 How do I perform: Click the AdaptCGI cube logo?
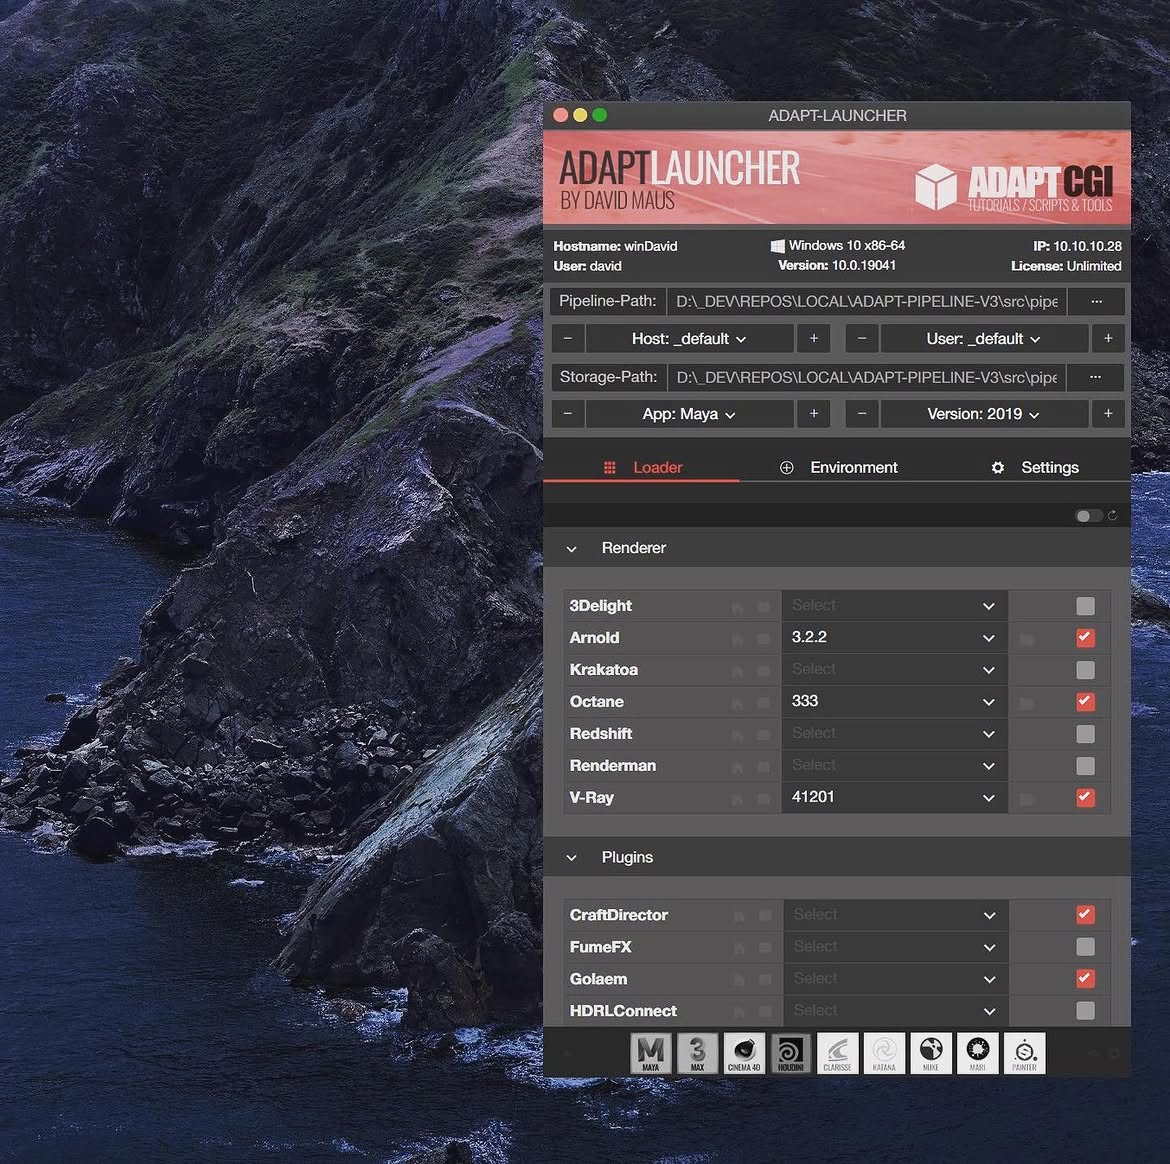(936, 186)
